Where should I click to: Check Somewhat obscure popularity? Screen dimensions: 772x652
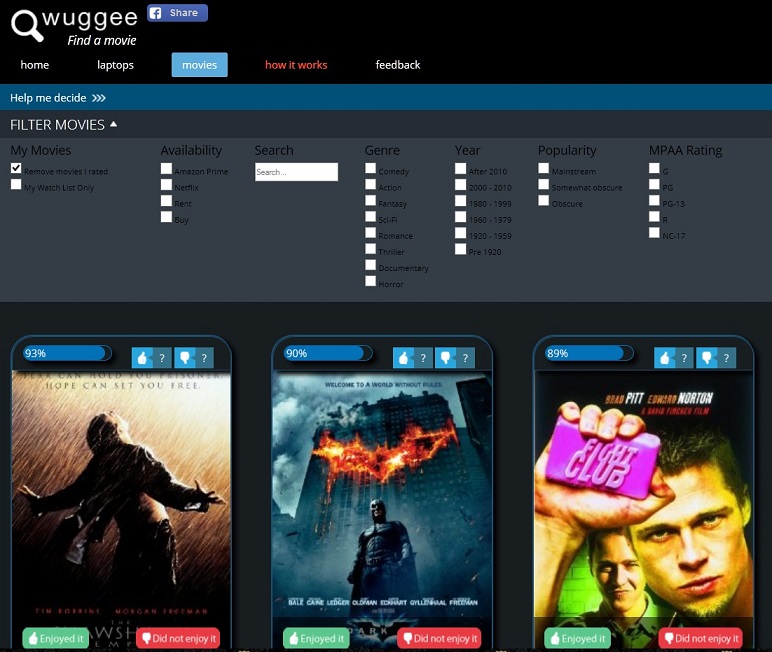pos(544,184)
